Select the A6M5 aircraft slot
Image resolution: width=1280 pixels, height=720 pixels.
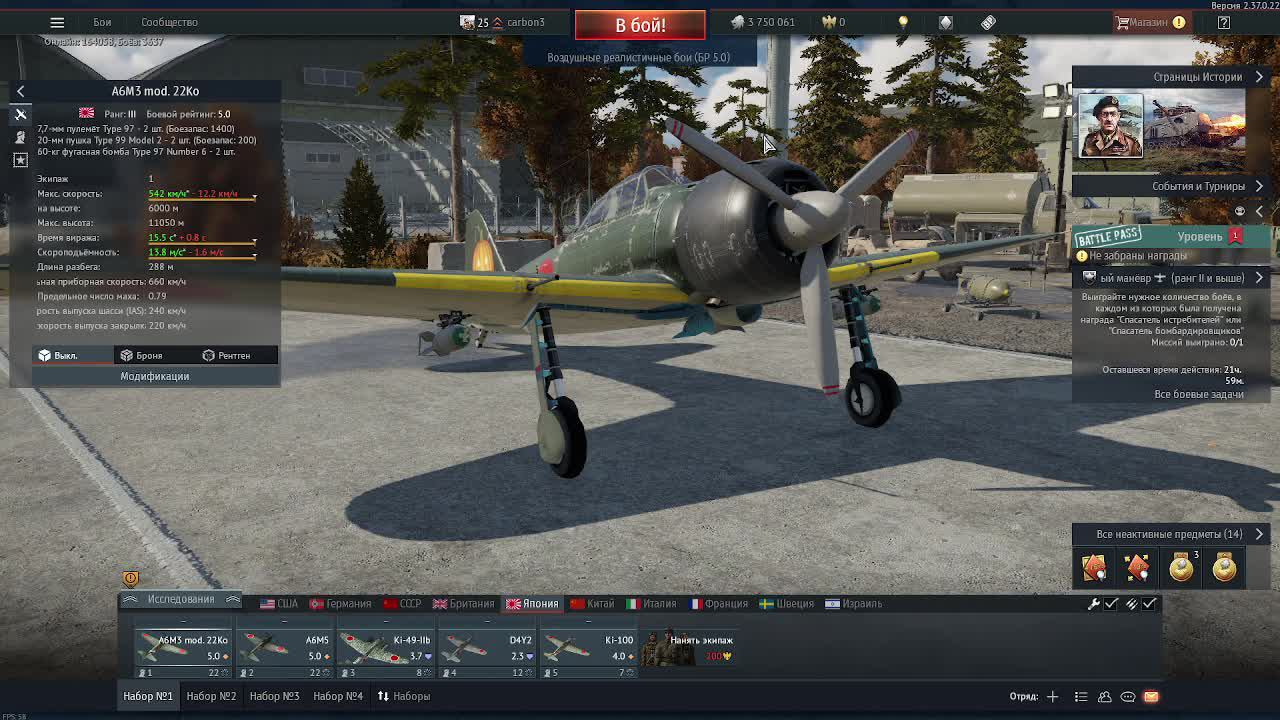coord(283,648)
